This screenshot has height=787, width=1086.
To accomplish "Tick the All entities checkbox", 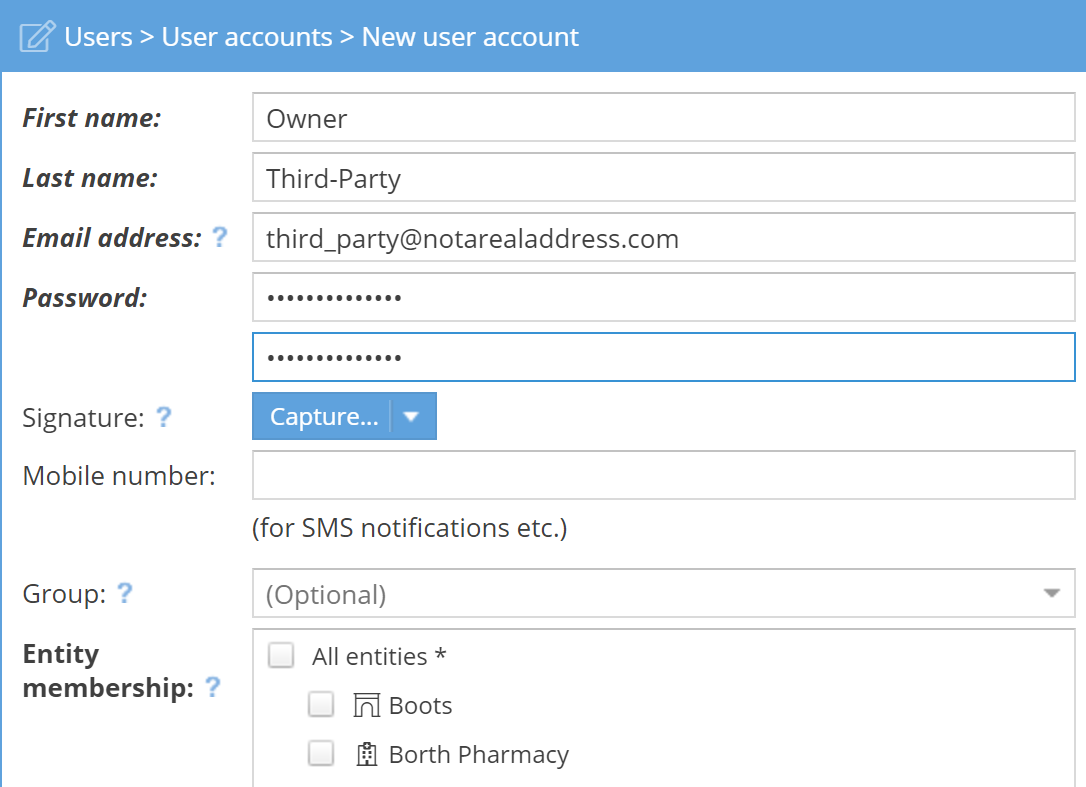I will pos(281,656).
